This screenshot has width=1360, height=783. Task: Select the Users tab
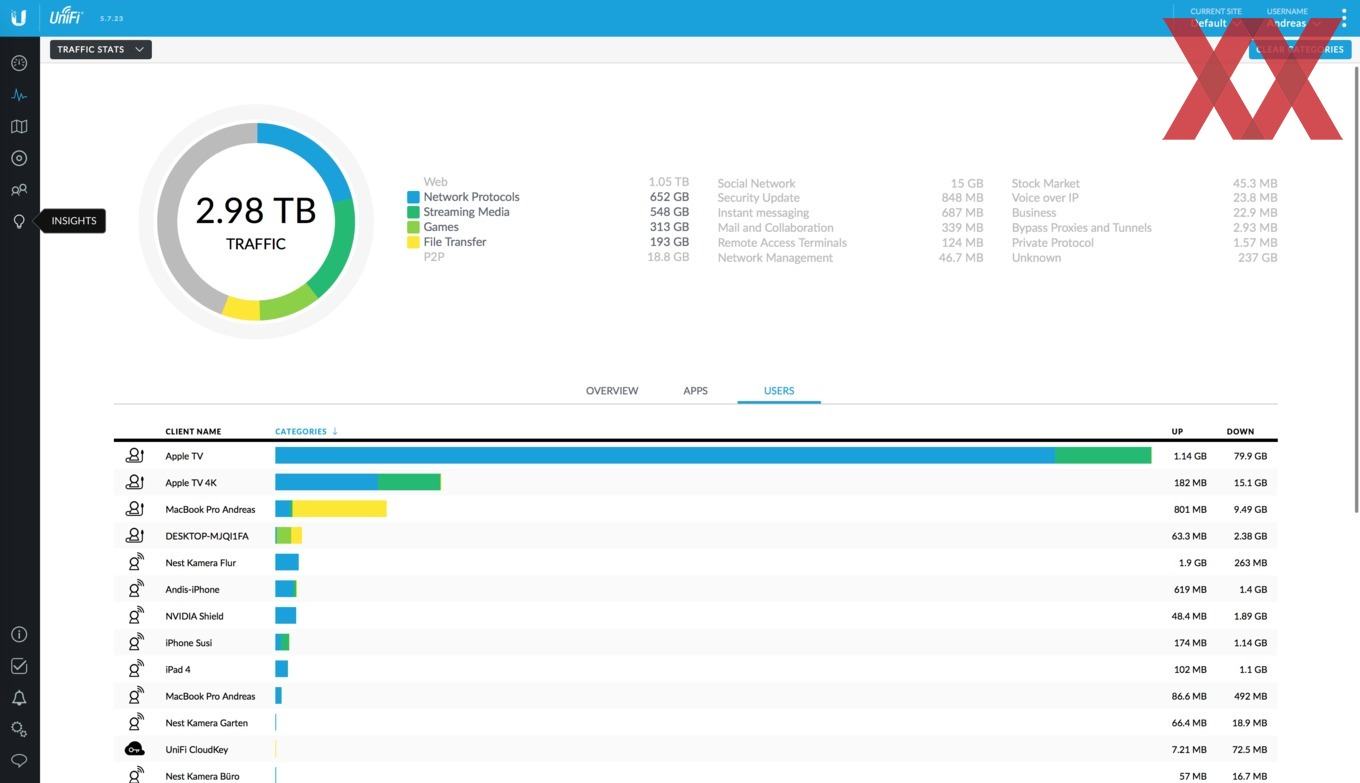coord(779,391)
